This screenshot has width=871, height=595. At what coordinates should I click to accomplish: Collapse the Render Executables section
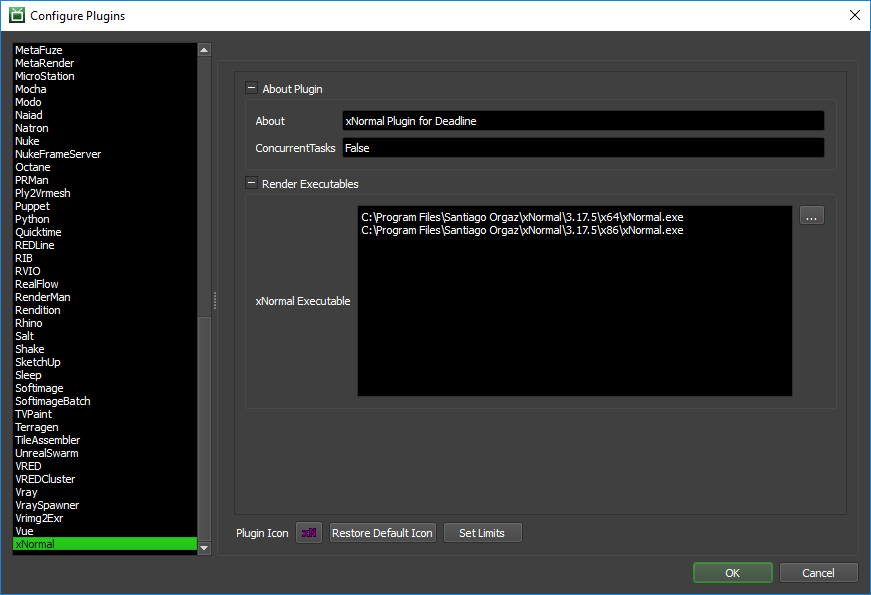(x=251, y=184)
